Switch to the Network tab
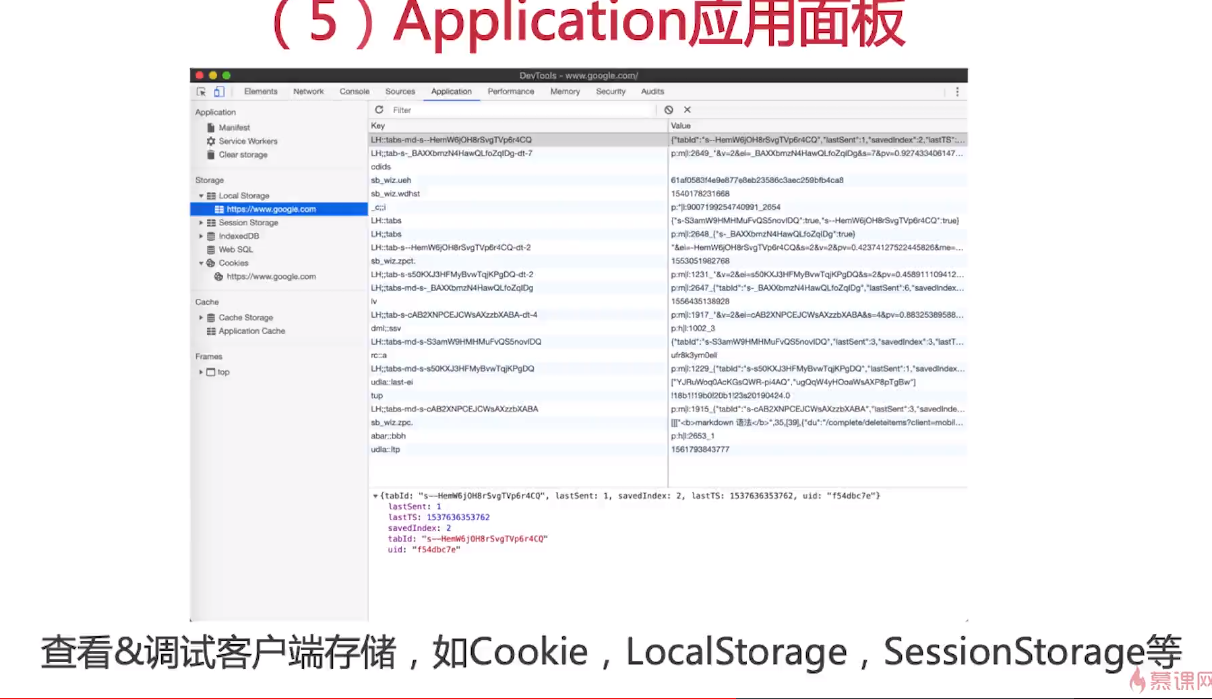The height and width of the screenshot is (699, 1212). tap(308, 92)
